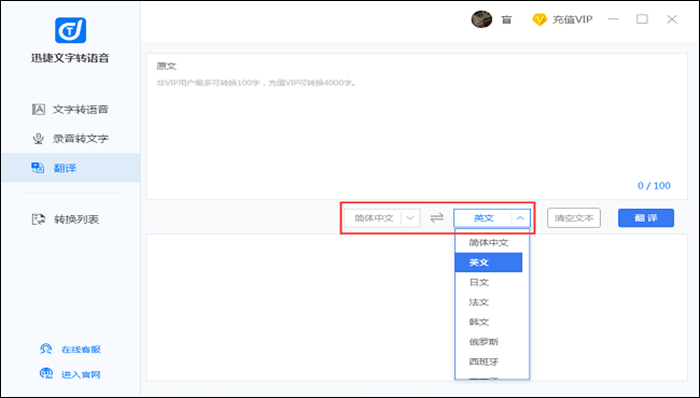Screen dimensions: 700x398
Task: Click the headset customer service icon
Action: point(46,349)
